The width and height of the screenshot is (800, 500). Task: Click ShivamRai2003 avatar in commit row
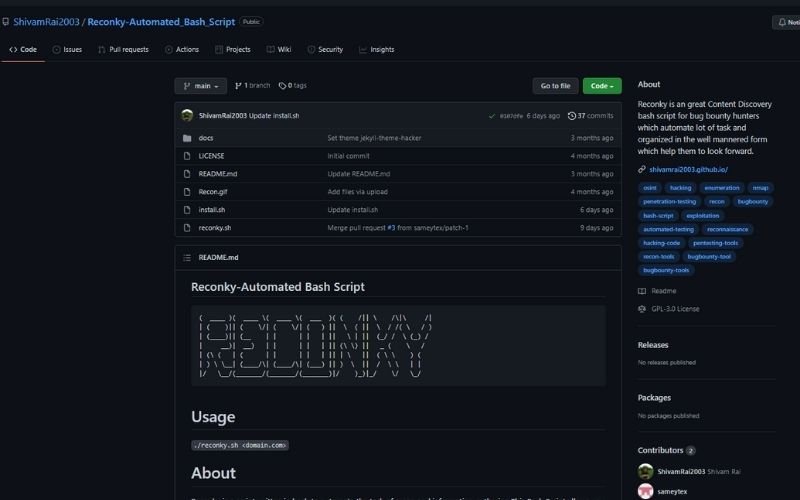tap(187, 115)
